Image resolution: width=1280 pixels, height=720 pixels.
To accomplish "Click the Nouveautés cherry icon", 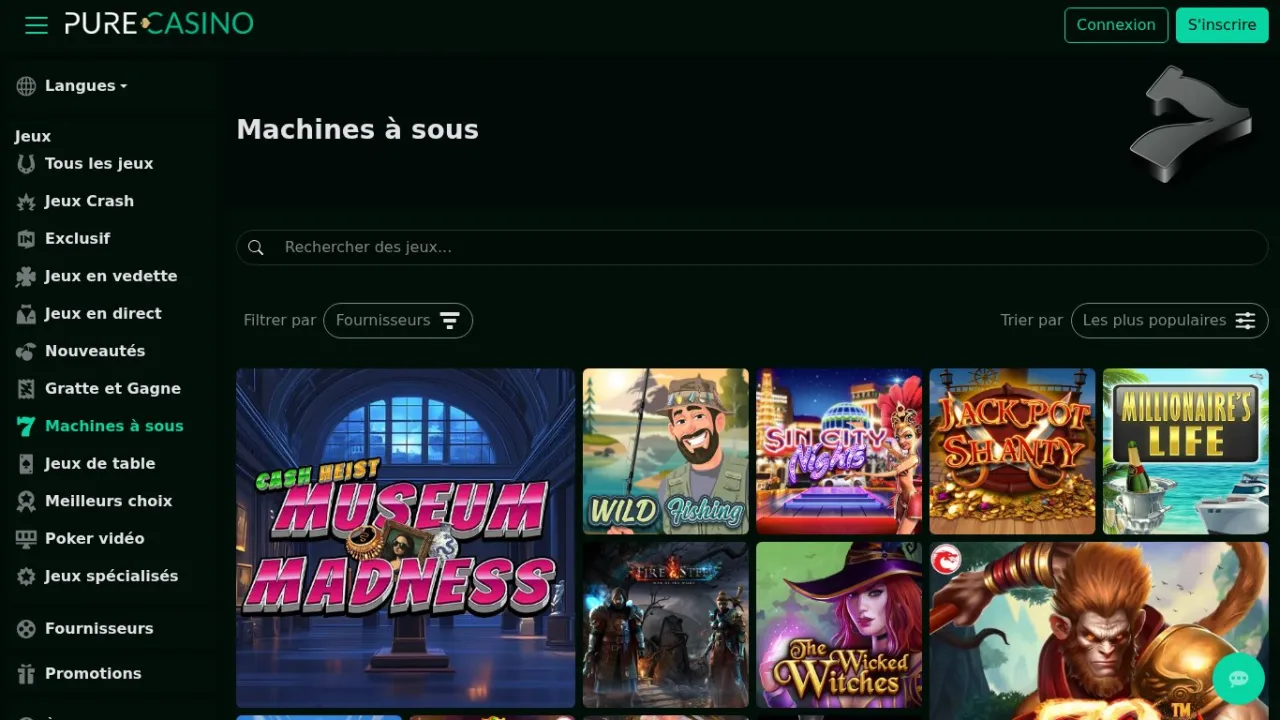I will point(26,351).
